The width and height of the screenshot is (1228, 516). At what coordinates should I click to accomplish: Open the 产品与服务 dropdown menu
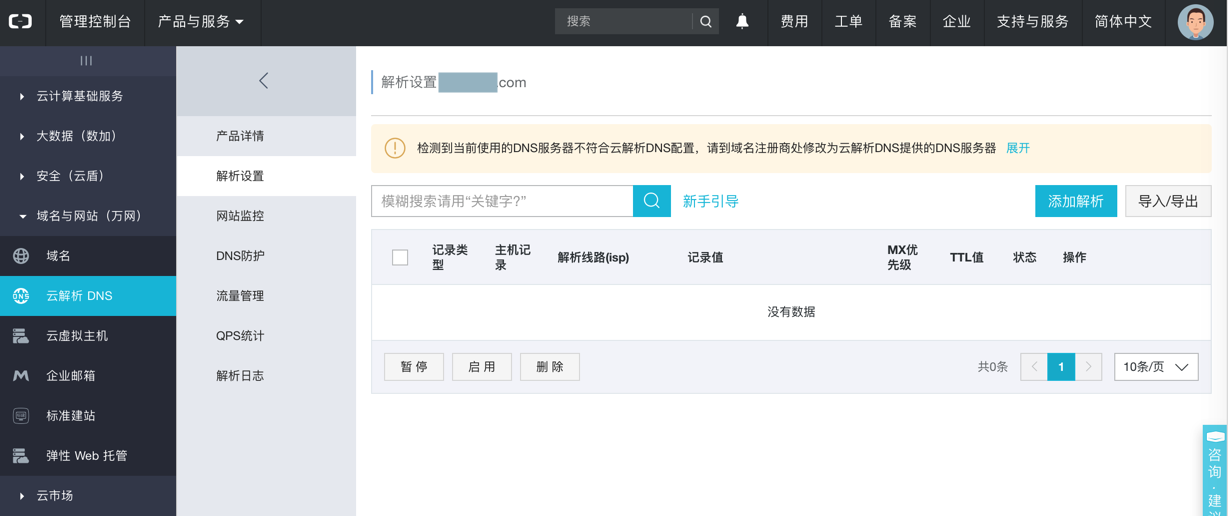point(201,21)
